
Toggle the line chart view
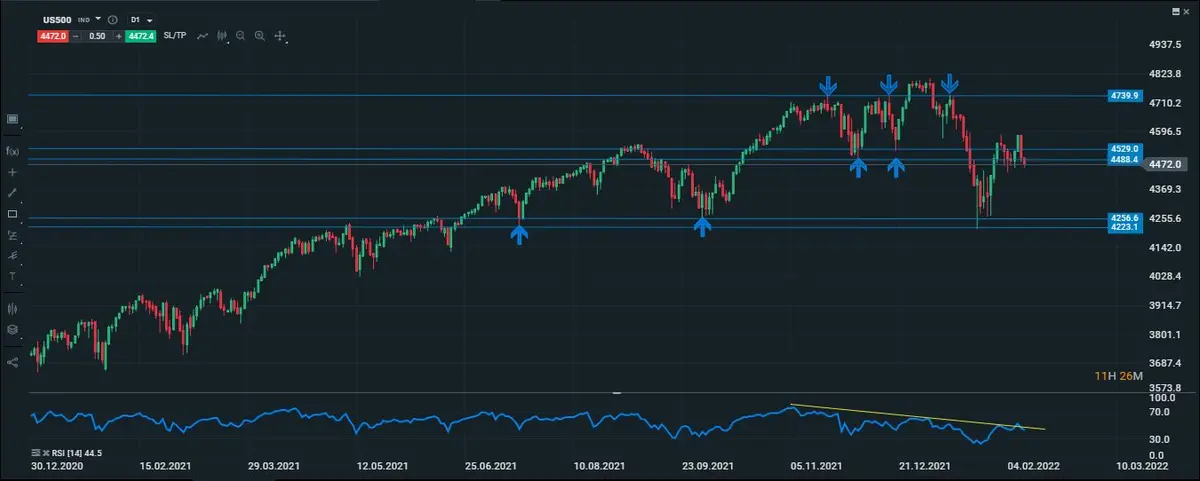point(203,36)
